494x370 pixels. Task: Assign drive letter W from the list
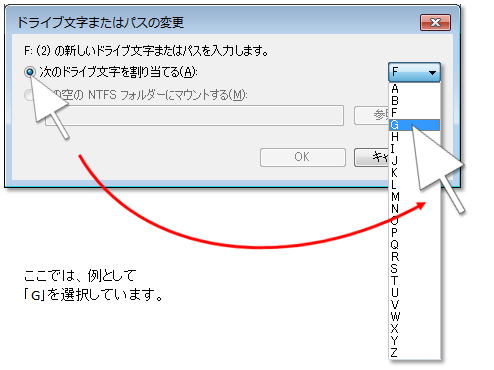pos(415,317)
